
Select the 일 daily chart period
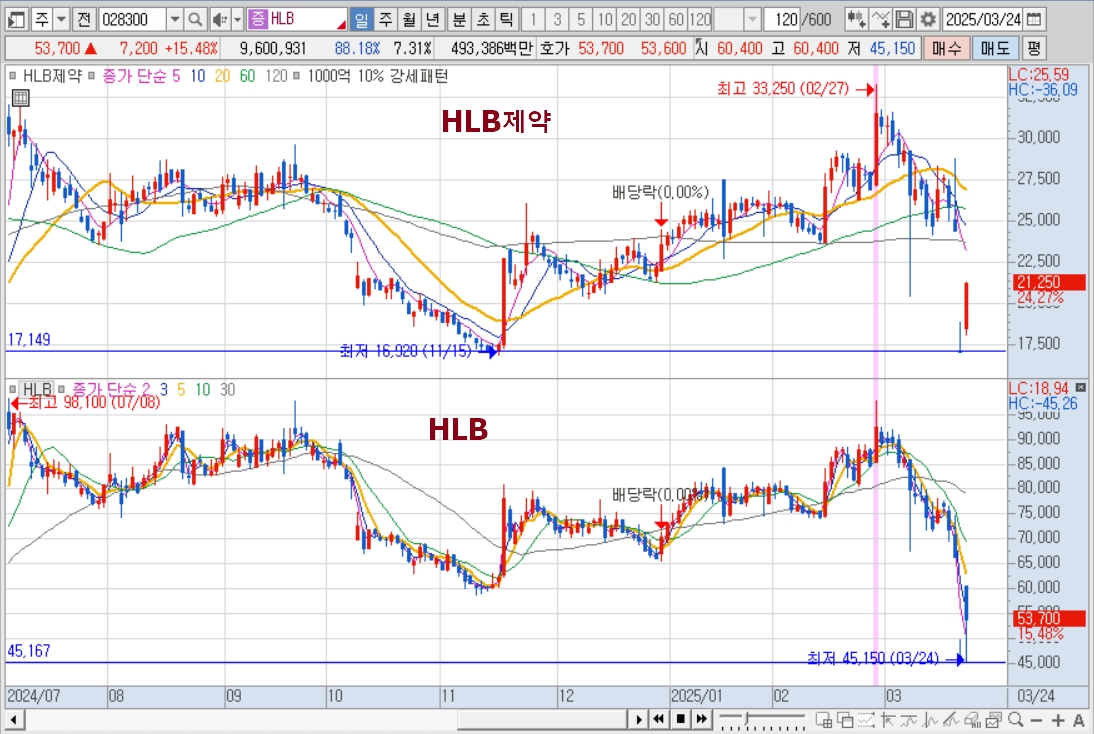(361, 20)
